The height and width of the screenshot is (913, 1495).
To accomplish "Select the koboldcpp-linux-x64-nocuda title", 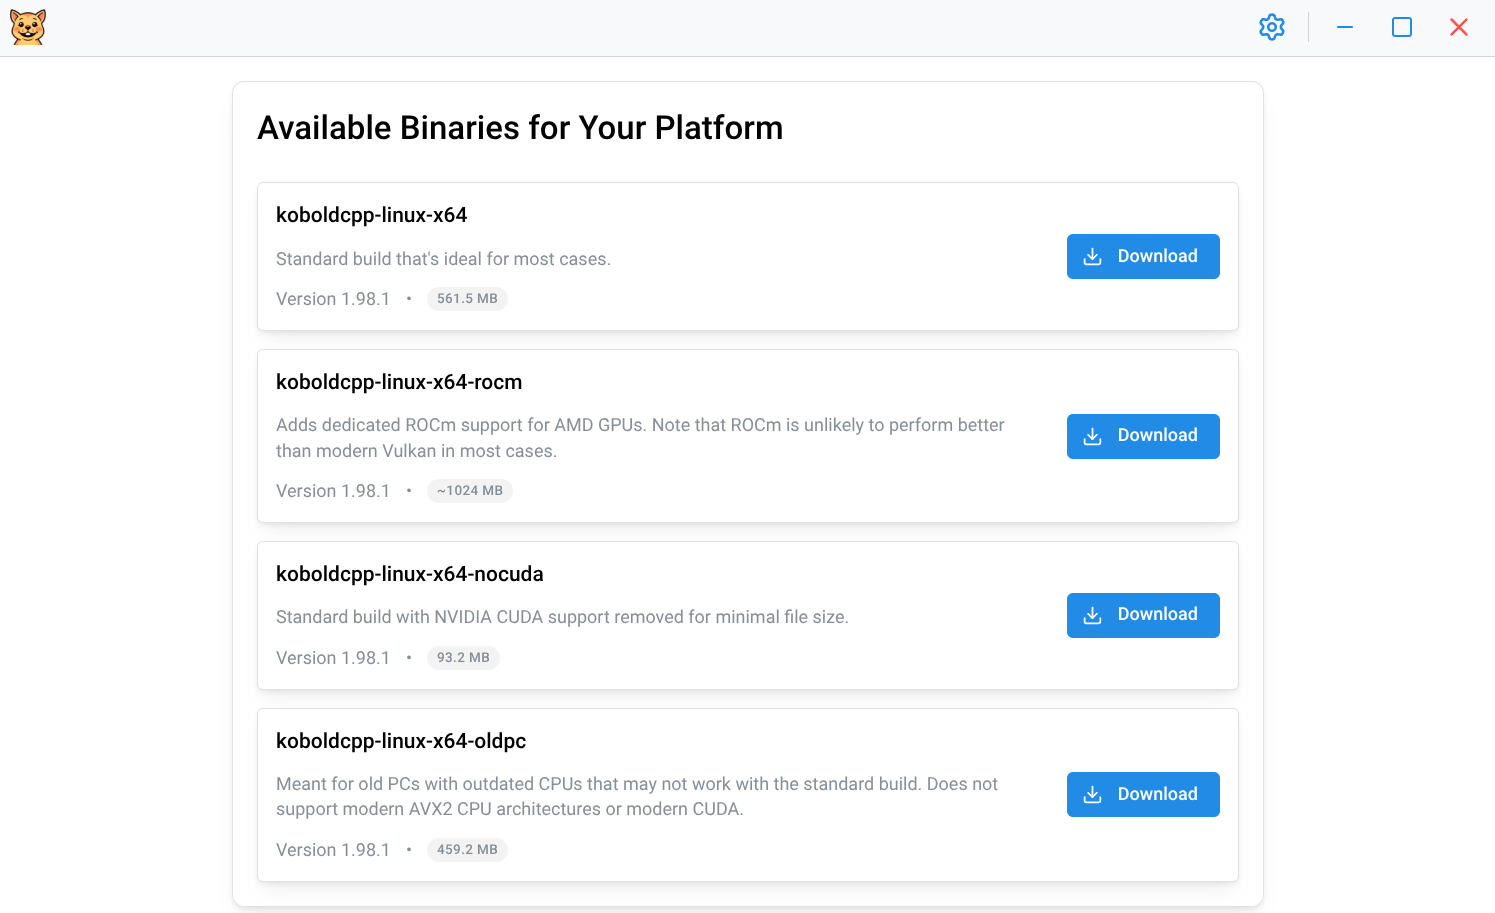I will 410,574.
